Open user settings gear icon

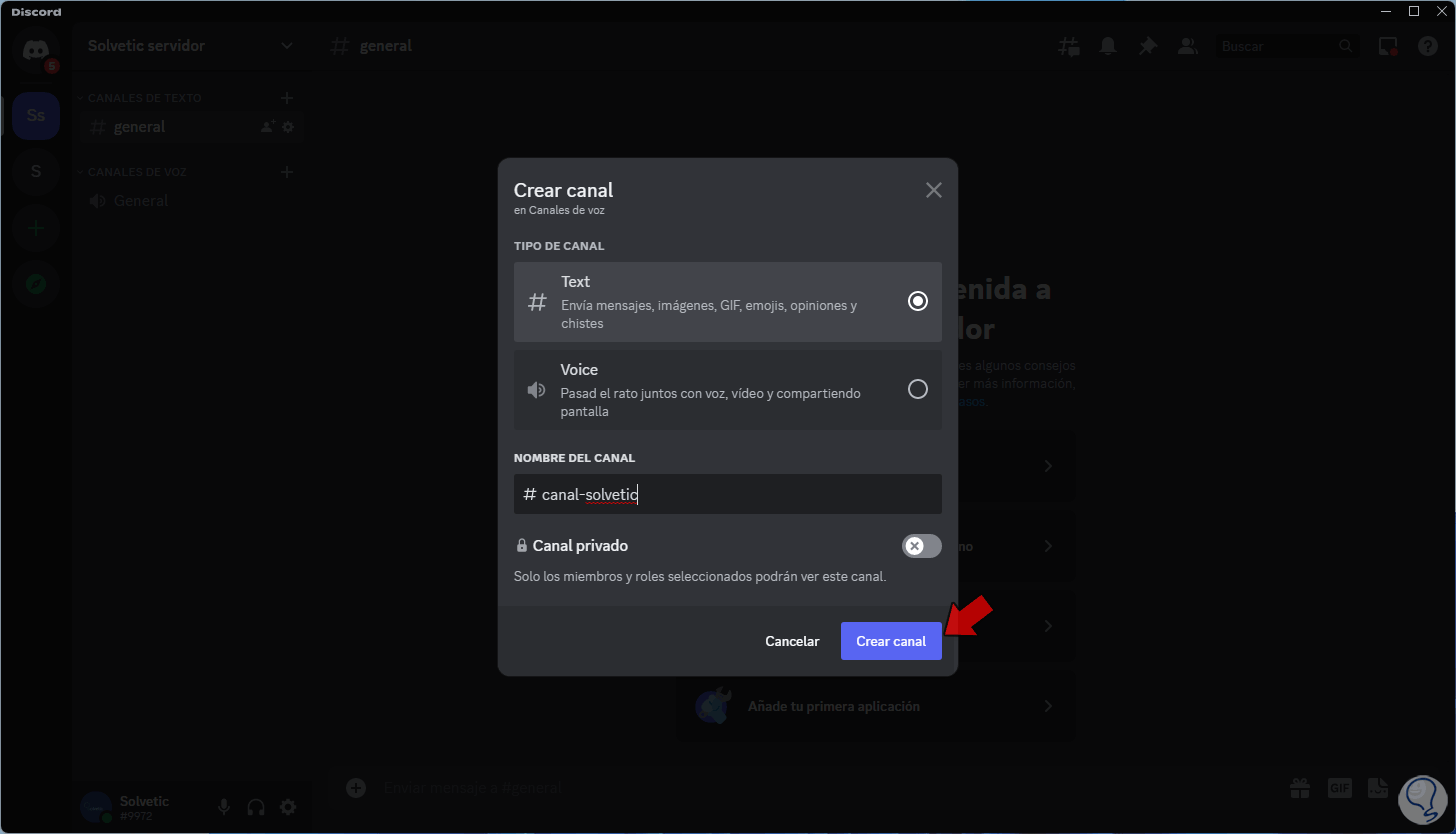[288, 807]
